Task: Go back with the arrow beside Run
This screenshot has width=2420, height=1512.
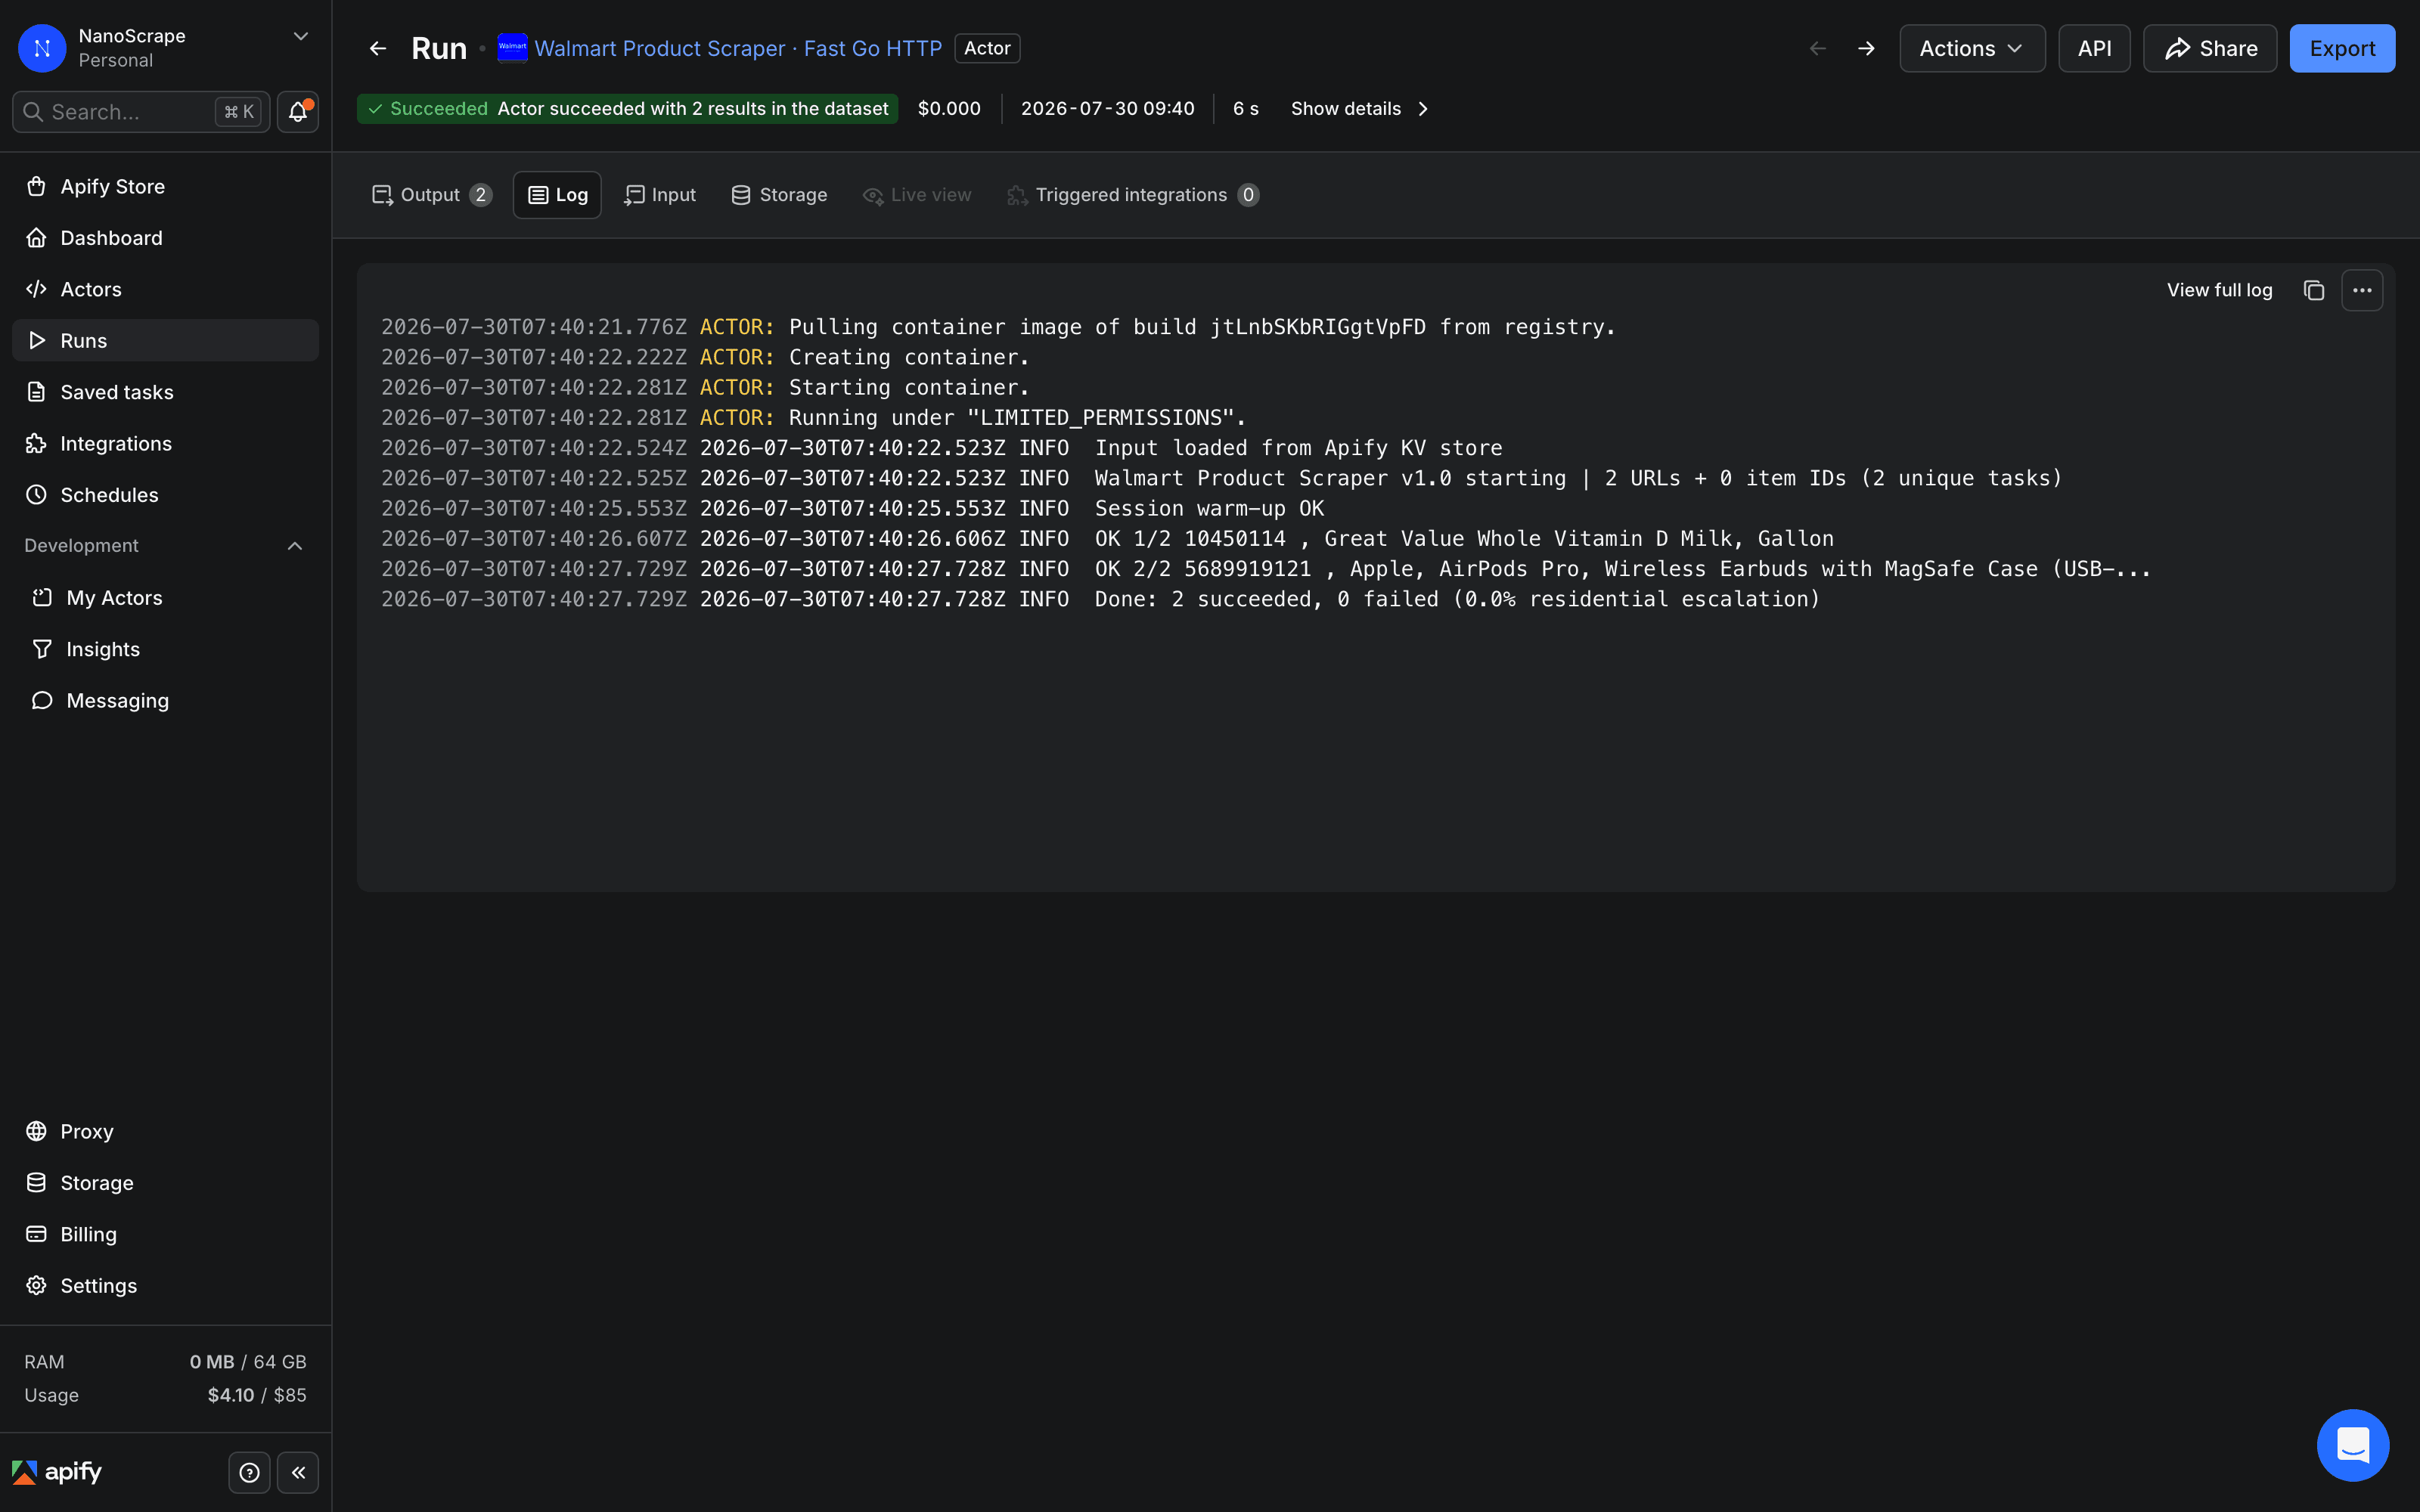Action: click(x=378, y=48)
